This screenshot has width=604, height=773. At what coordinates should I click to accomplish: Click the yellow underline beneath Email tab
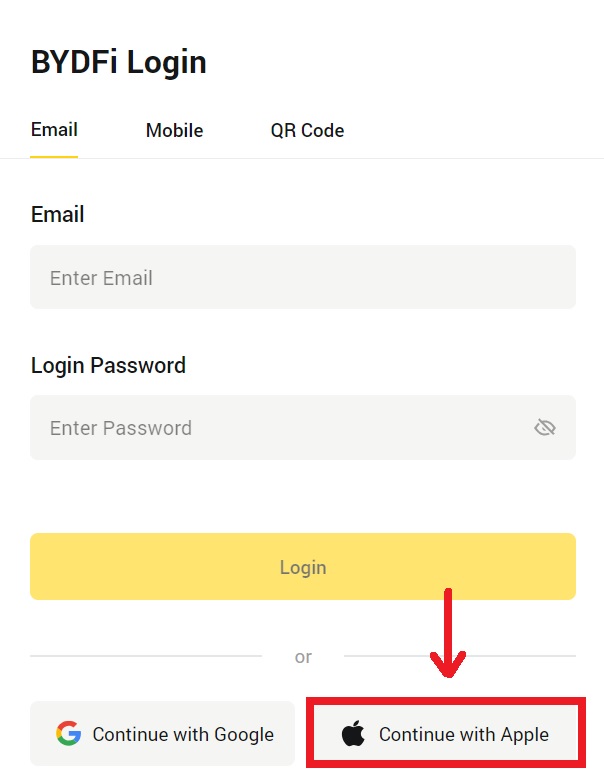(54, 156)
